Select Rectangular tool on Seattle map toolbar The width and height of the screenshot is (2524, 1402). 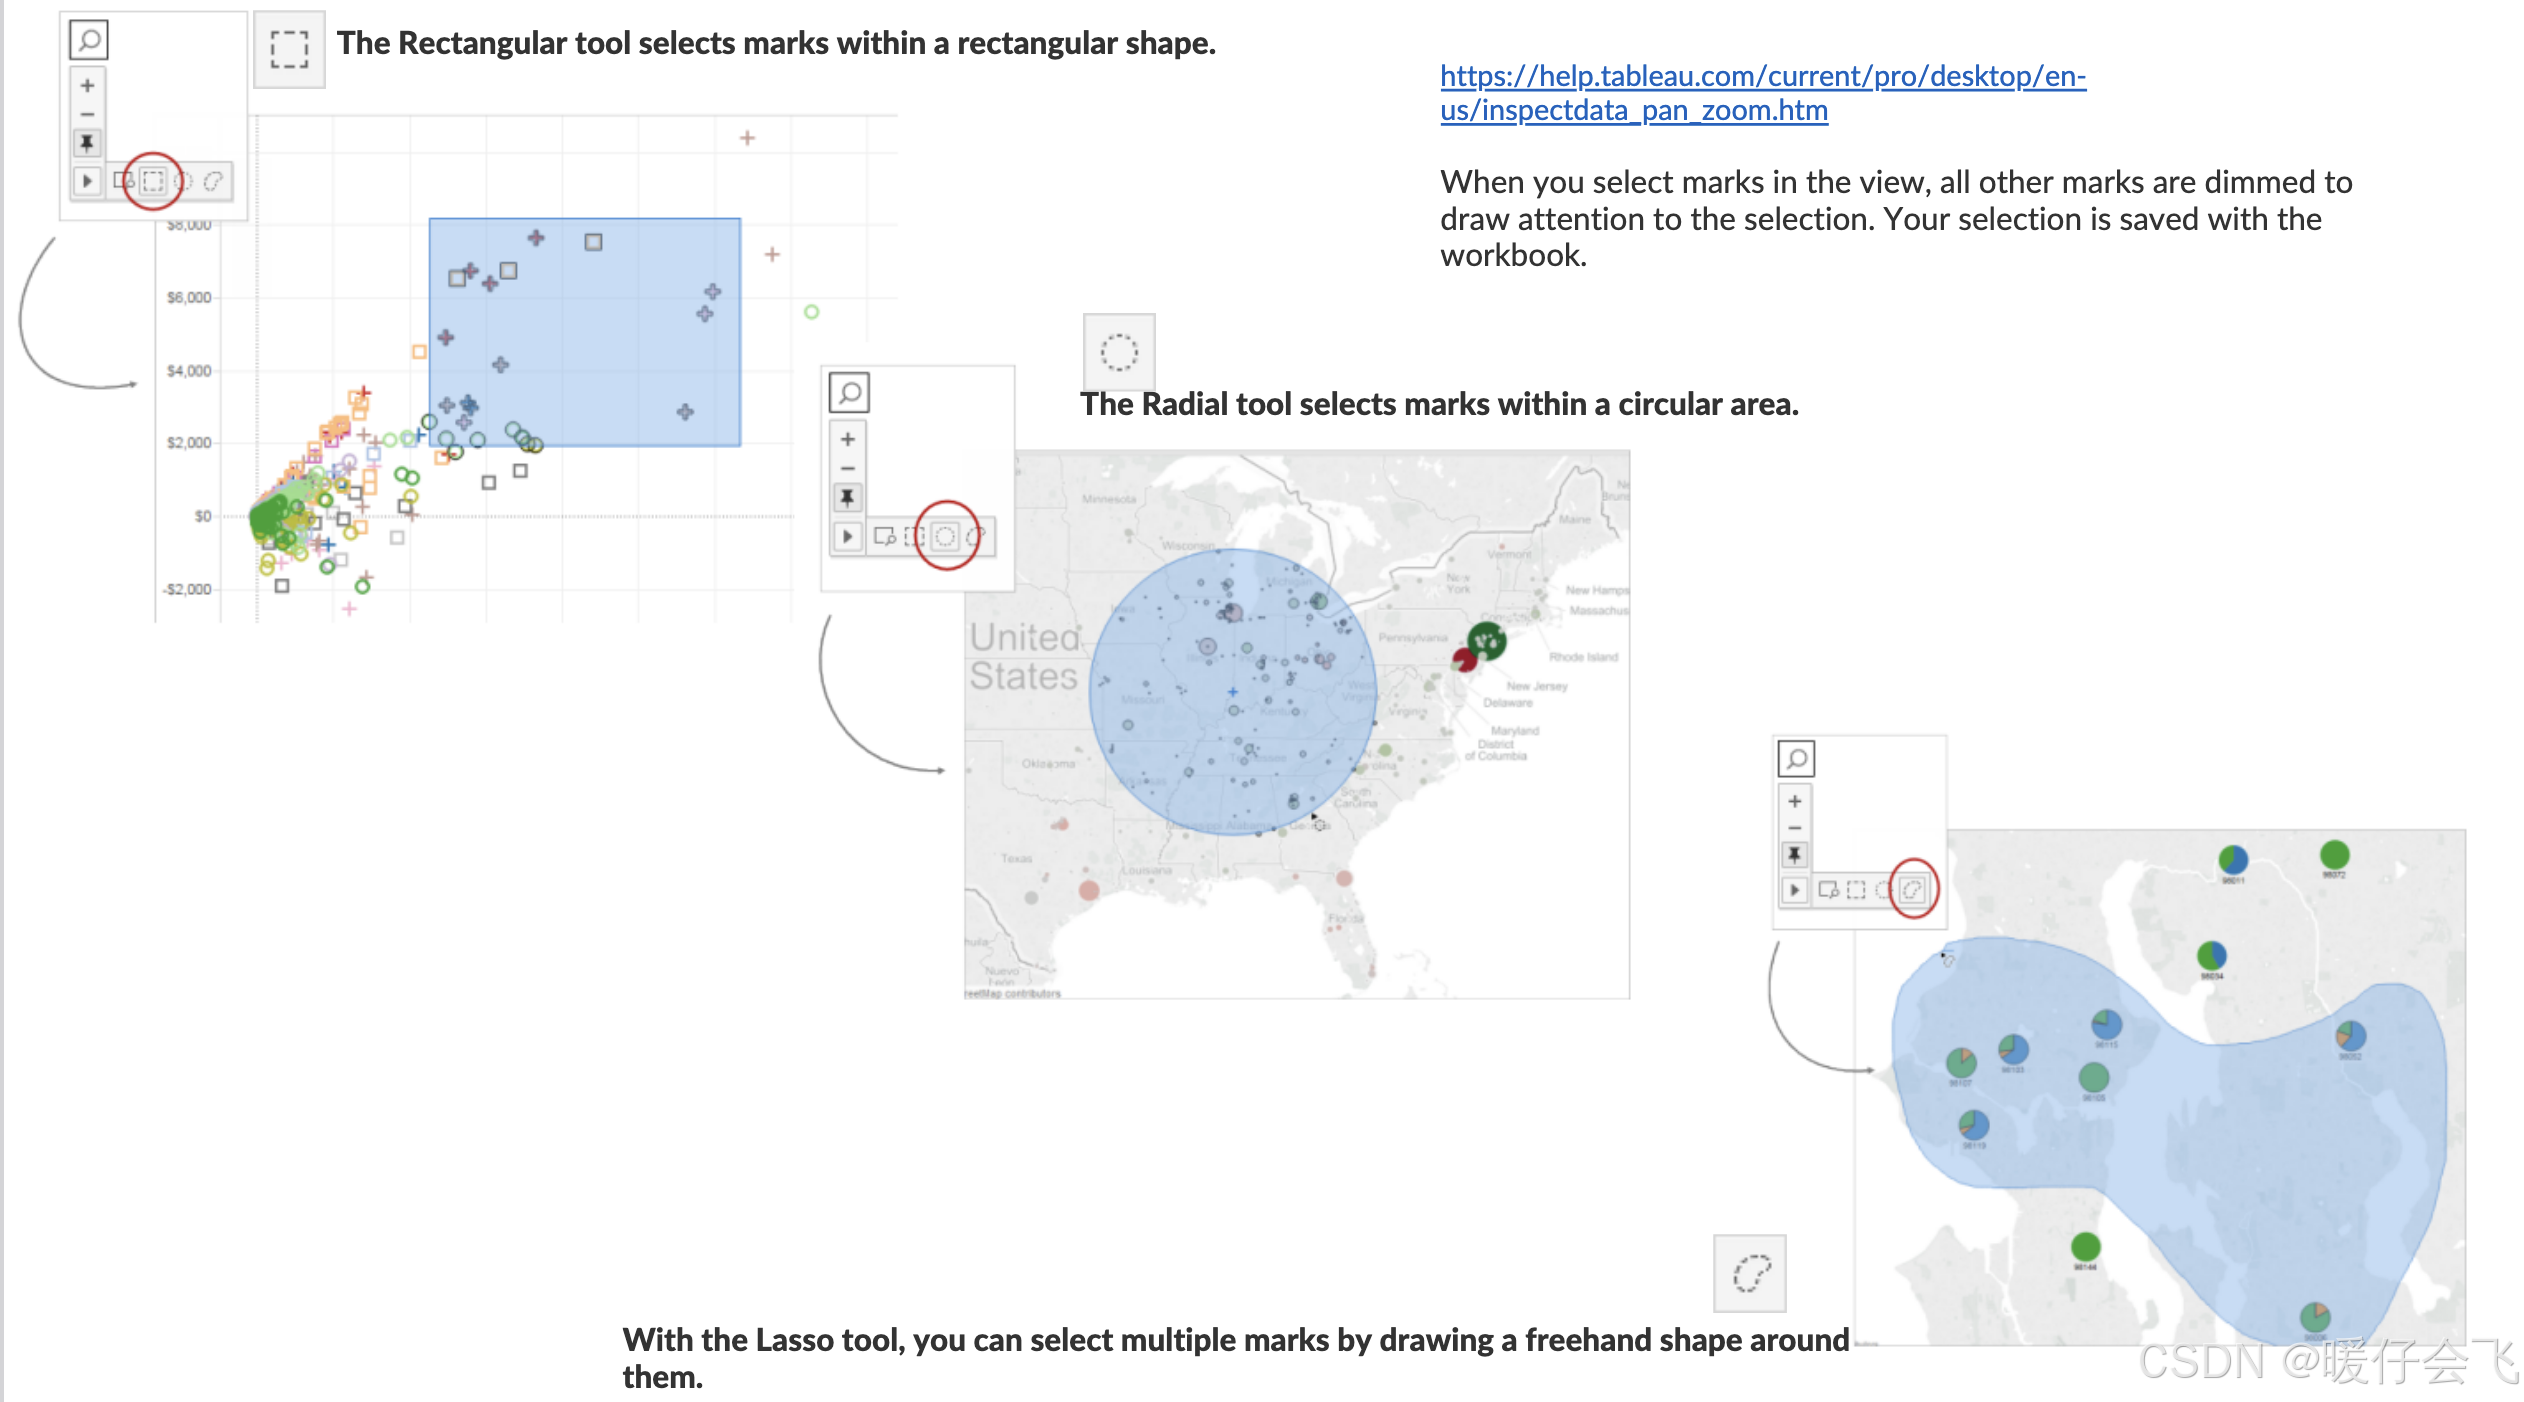1856,889
